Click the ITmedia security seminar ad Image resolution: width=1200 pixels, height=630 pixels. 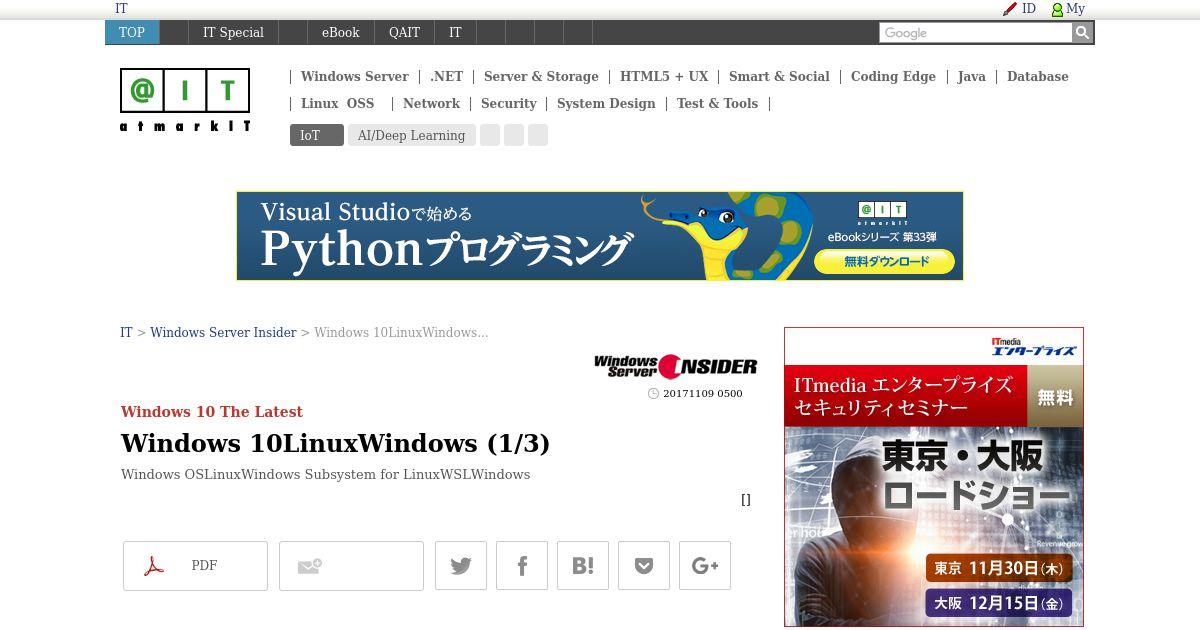[934, 477]
